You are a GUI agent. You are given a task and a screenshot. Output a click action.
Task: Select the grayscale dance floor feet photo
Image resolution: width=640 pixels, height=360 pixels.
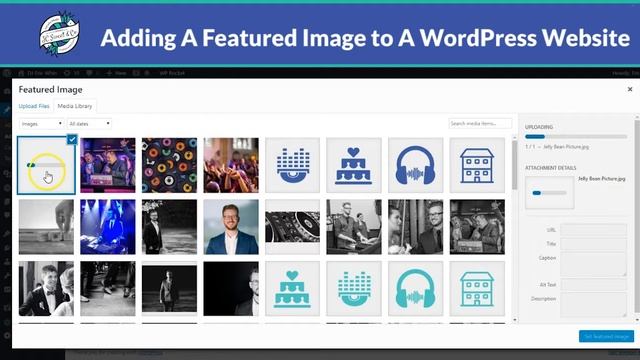[x=108, y=289]
